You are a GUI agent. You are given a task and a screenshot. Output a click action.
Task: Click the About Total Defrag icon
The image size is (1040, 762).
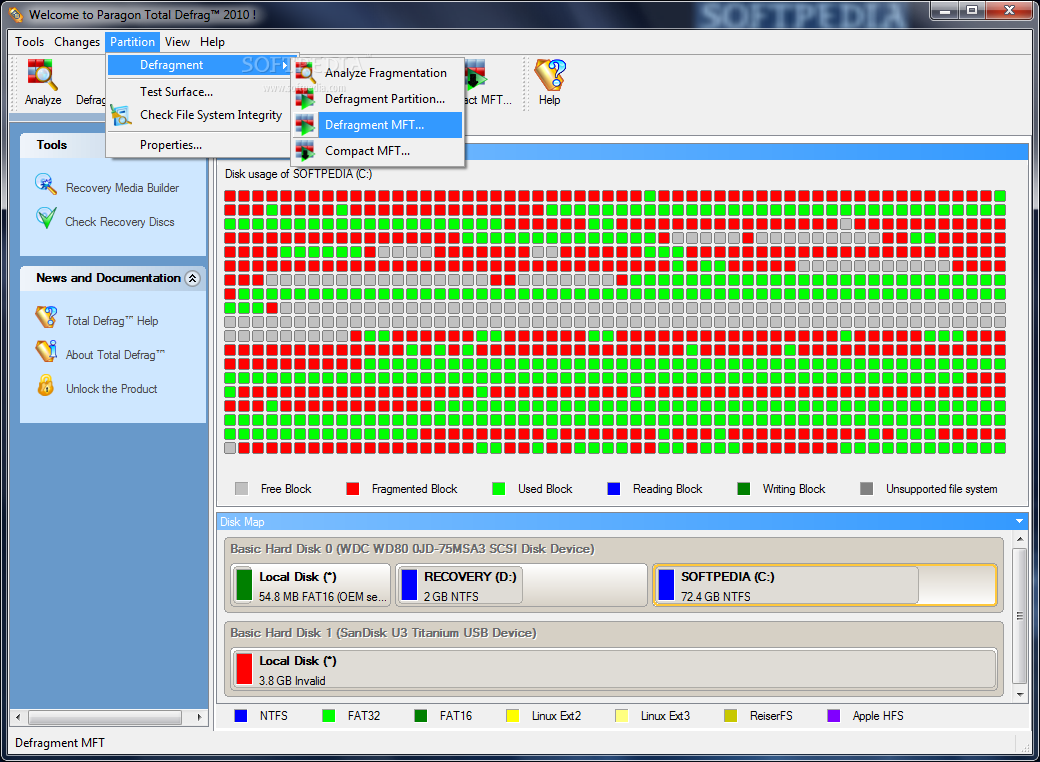[46, 351]
